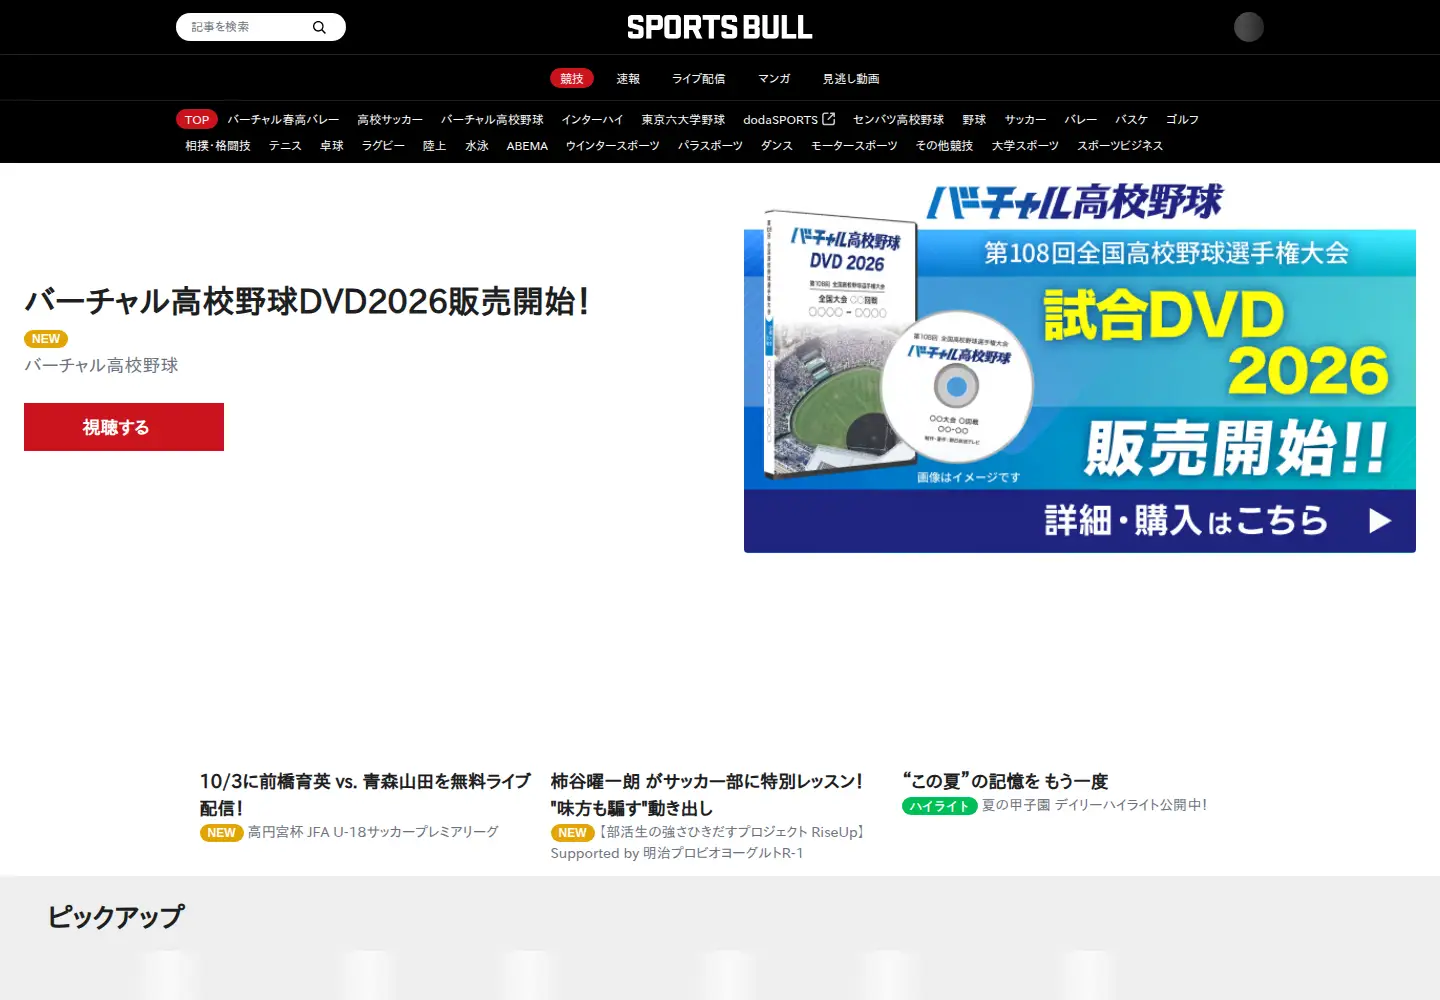The width and height of the screenshot is (1440, 1000).
Task: Open “この夏”の記憶を もう一度 article
Action: [x=1006, y=781]
